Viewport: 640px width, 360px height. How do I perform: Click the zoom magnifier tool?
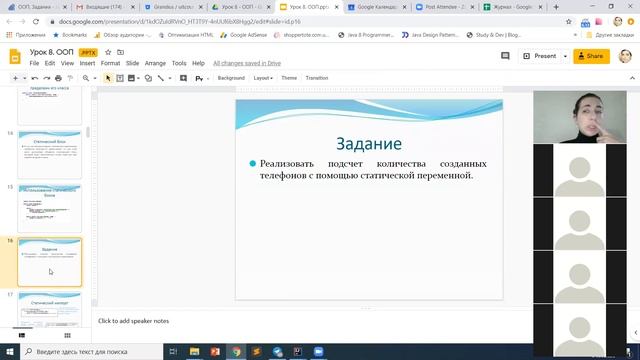point(86,78)
